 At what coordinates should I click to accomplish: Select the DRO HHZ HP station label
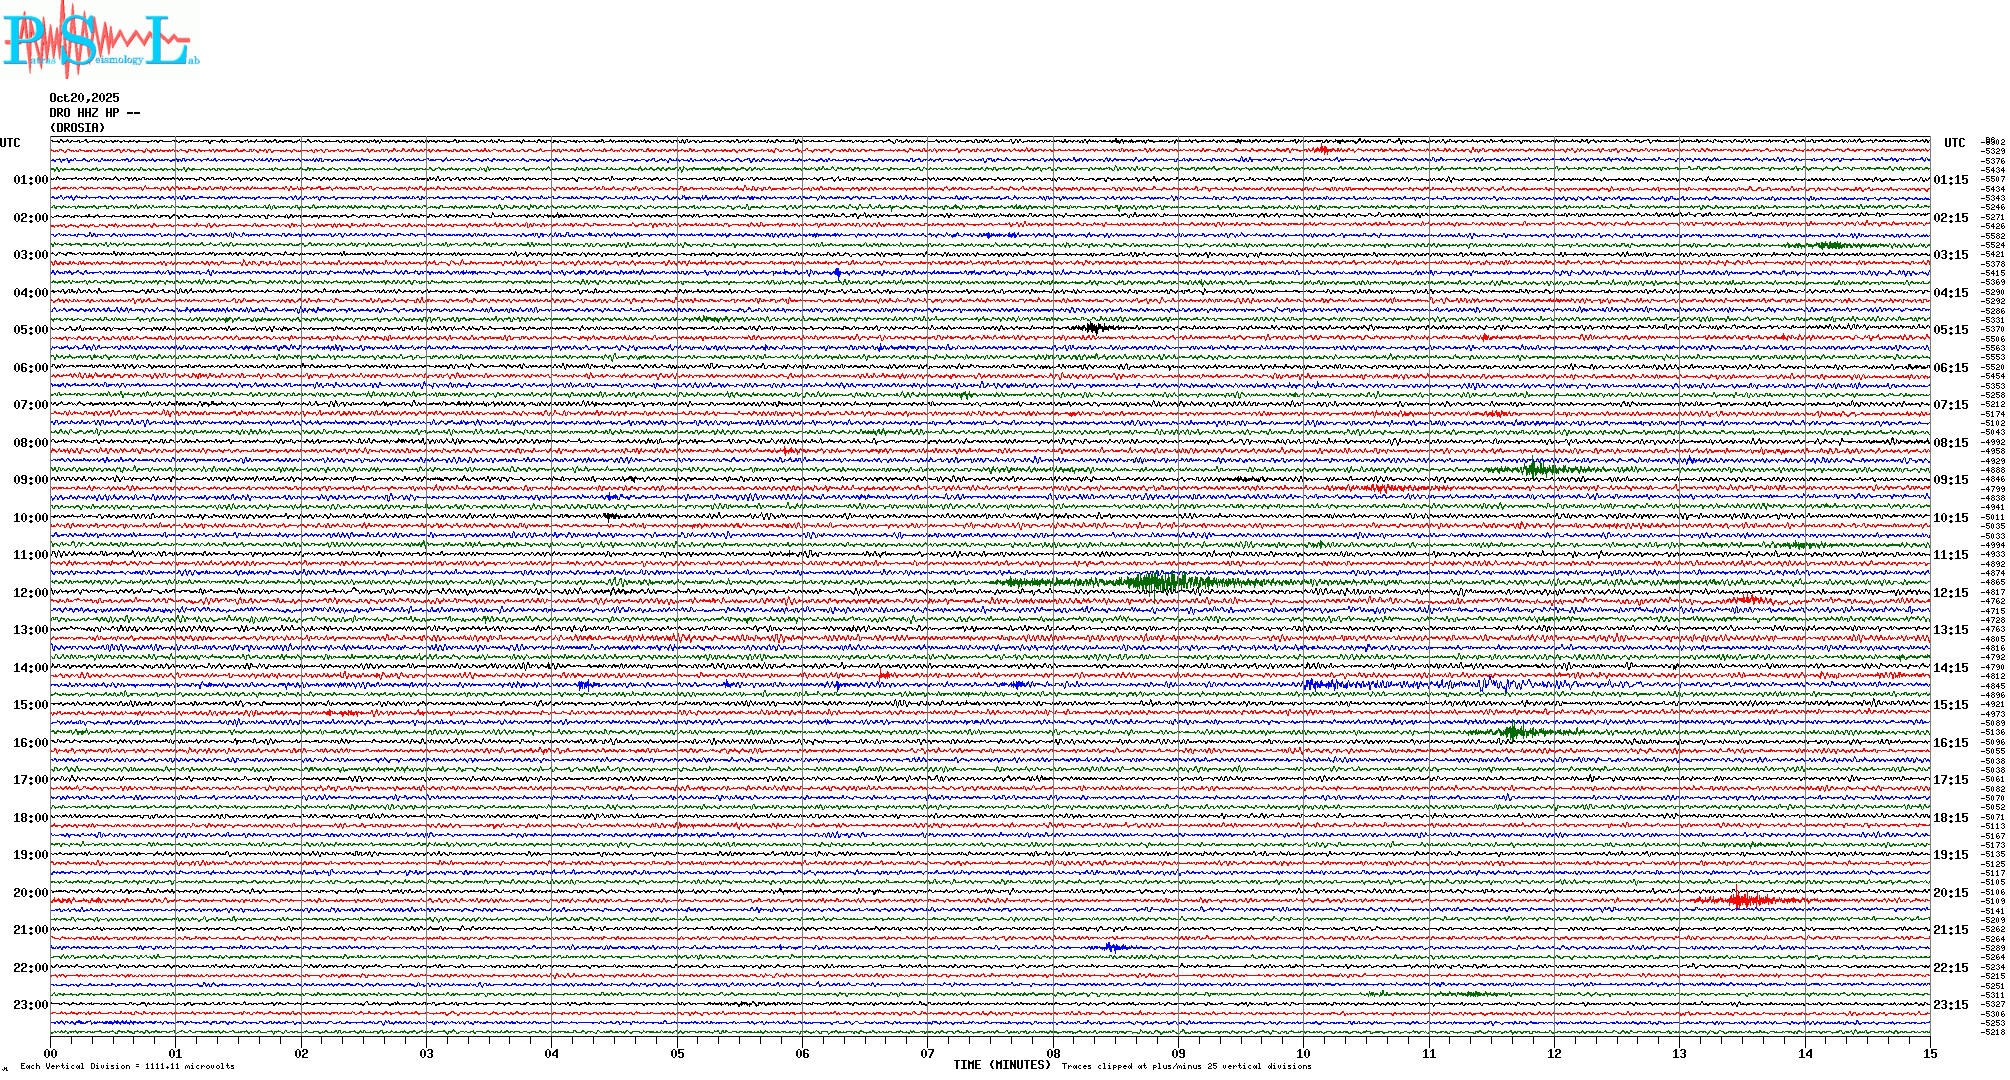click(94, 113)
